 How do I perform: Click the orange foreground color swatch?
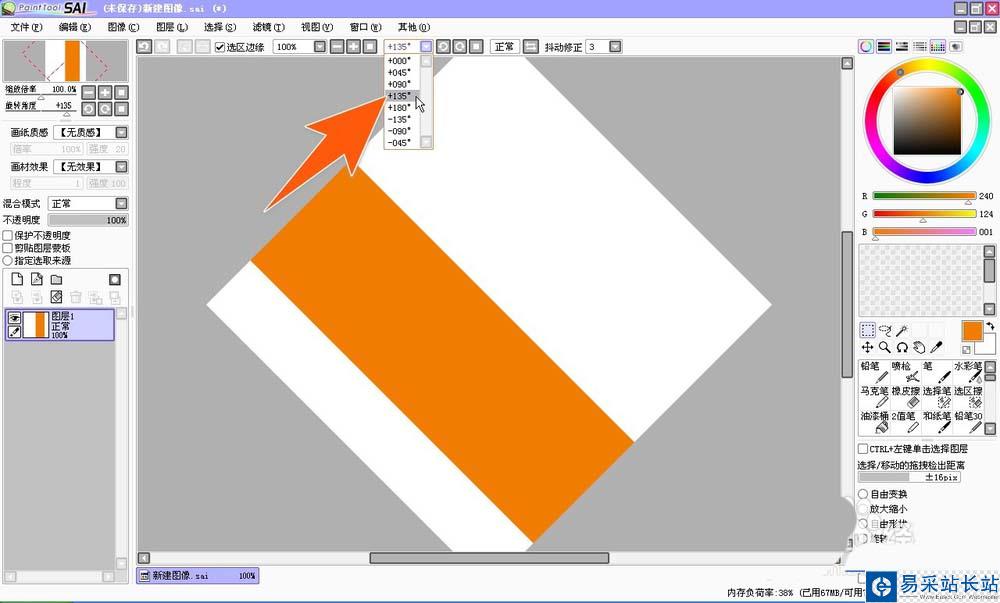(x=972, y=331)
